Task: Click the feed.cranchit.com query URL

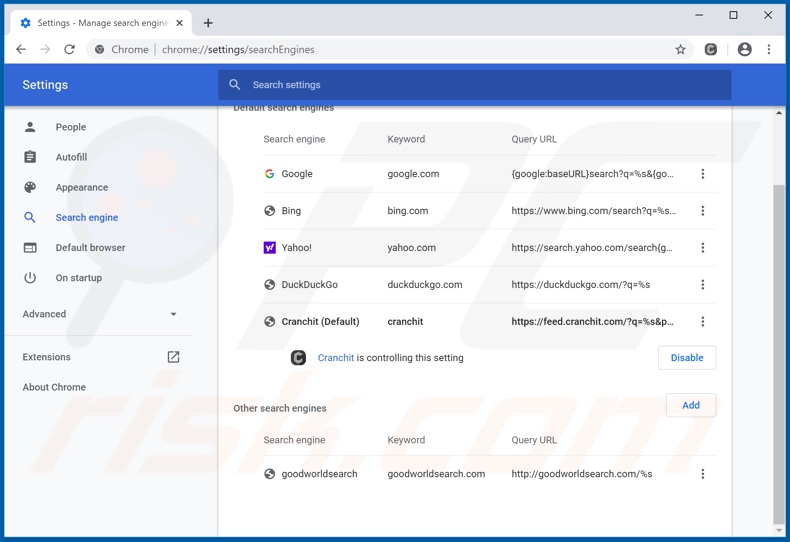Action: point(592,321)
